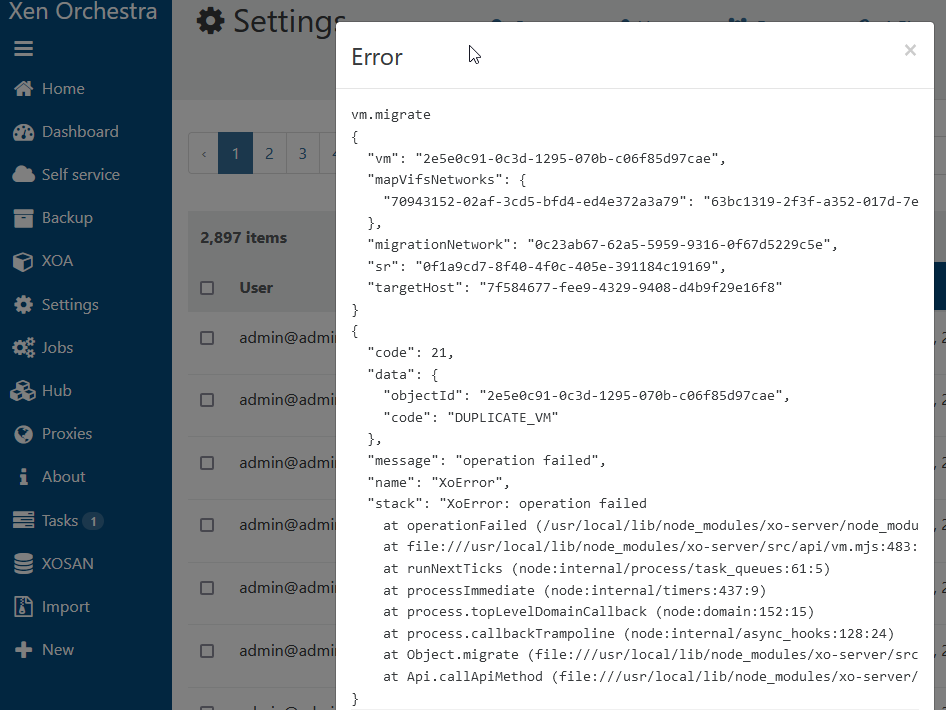Open the Home menu item
Screen dimensions: 946x710
(63, 89)
